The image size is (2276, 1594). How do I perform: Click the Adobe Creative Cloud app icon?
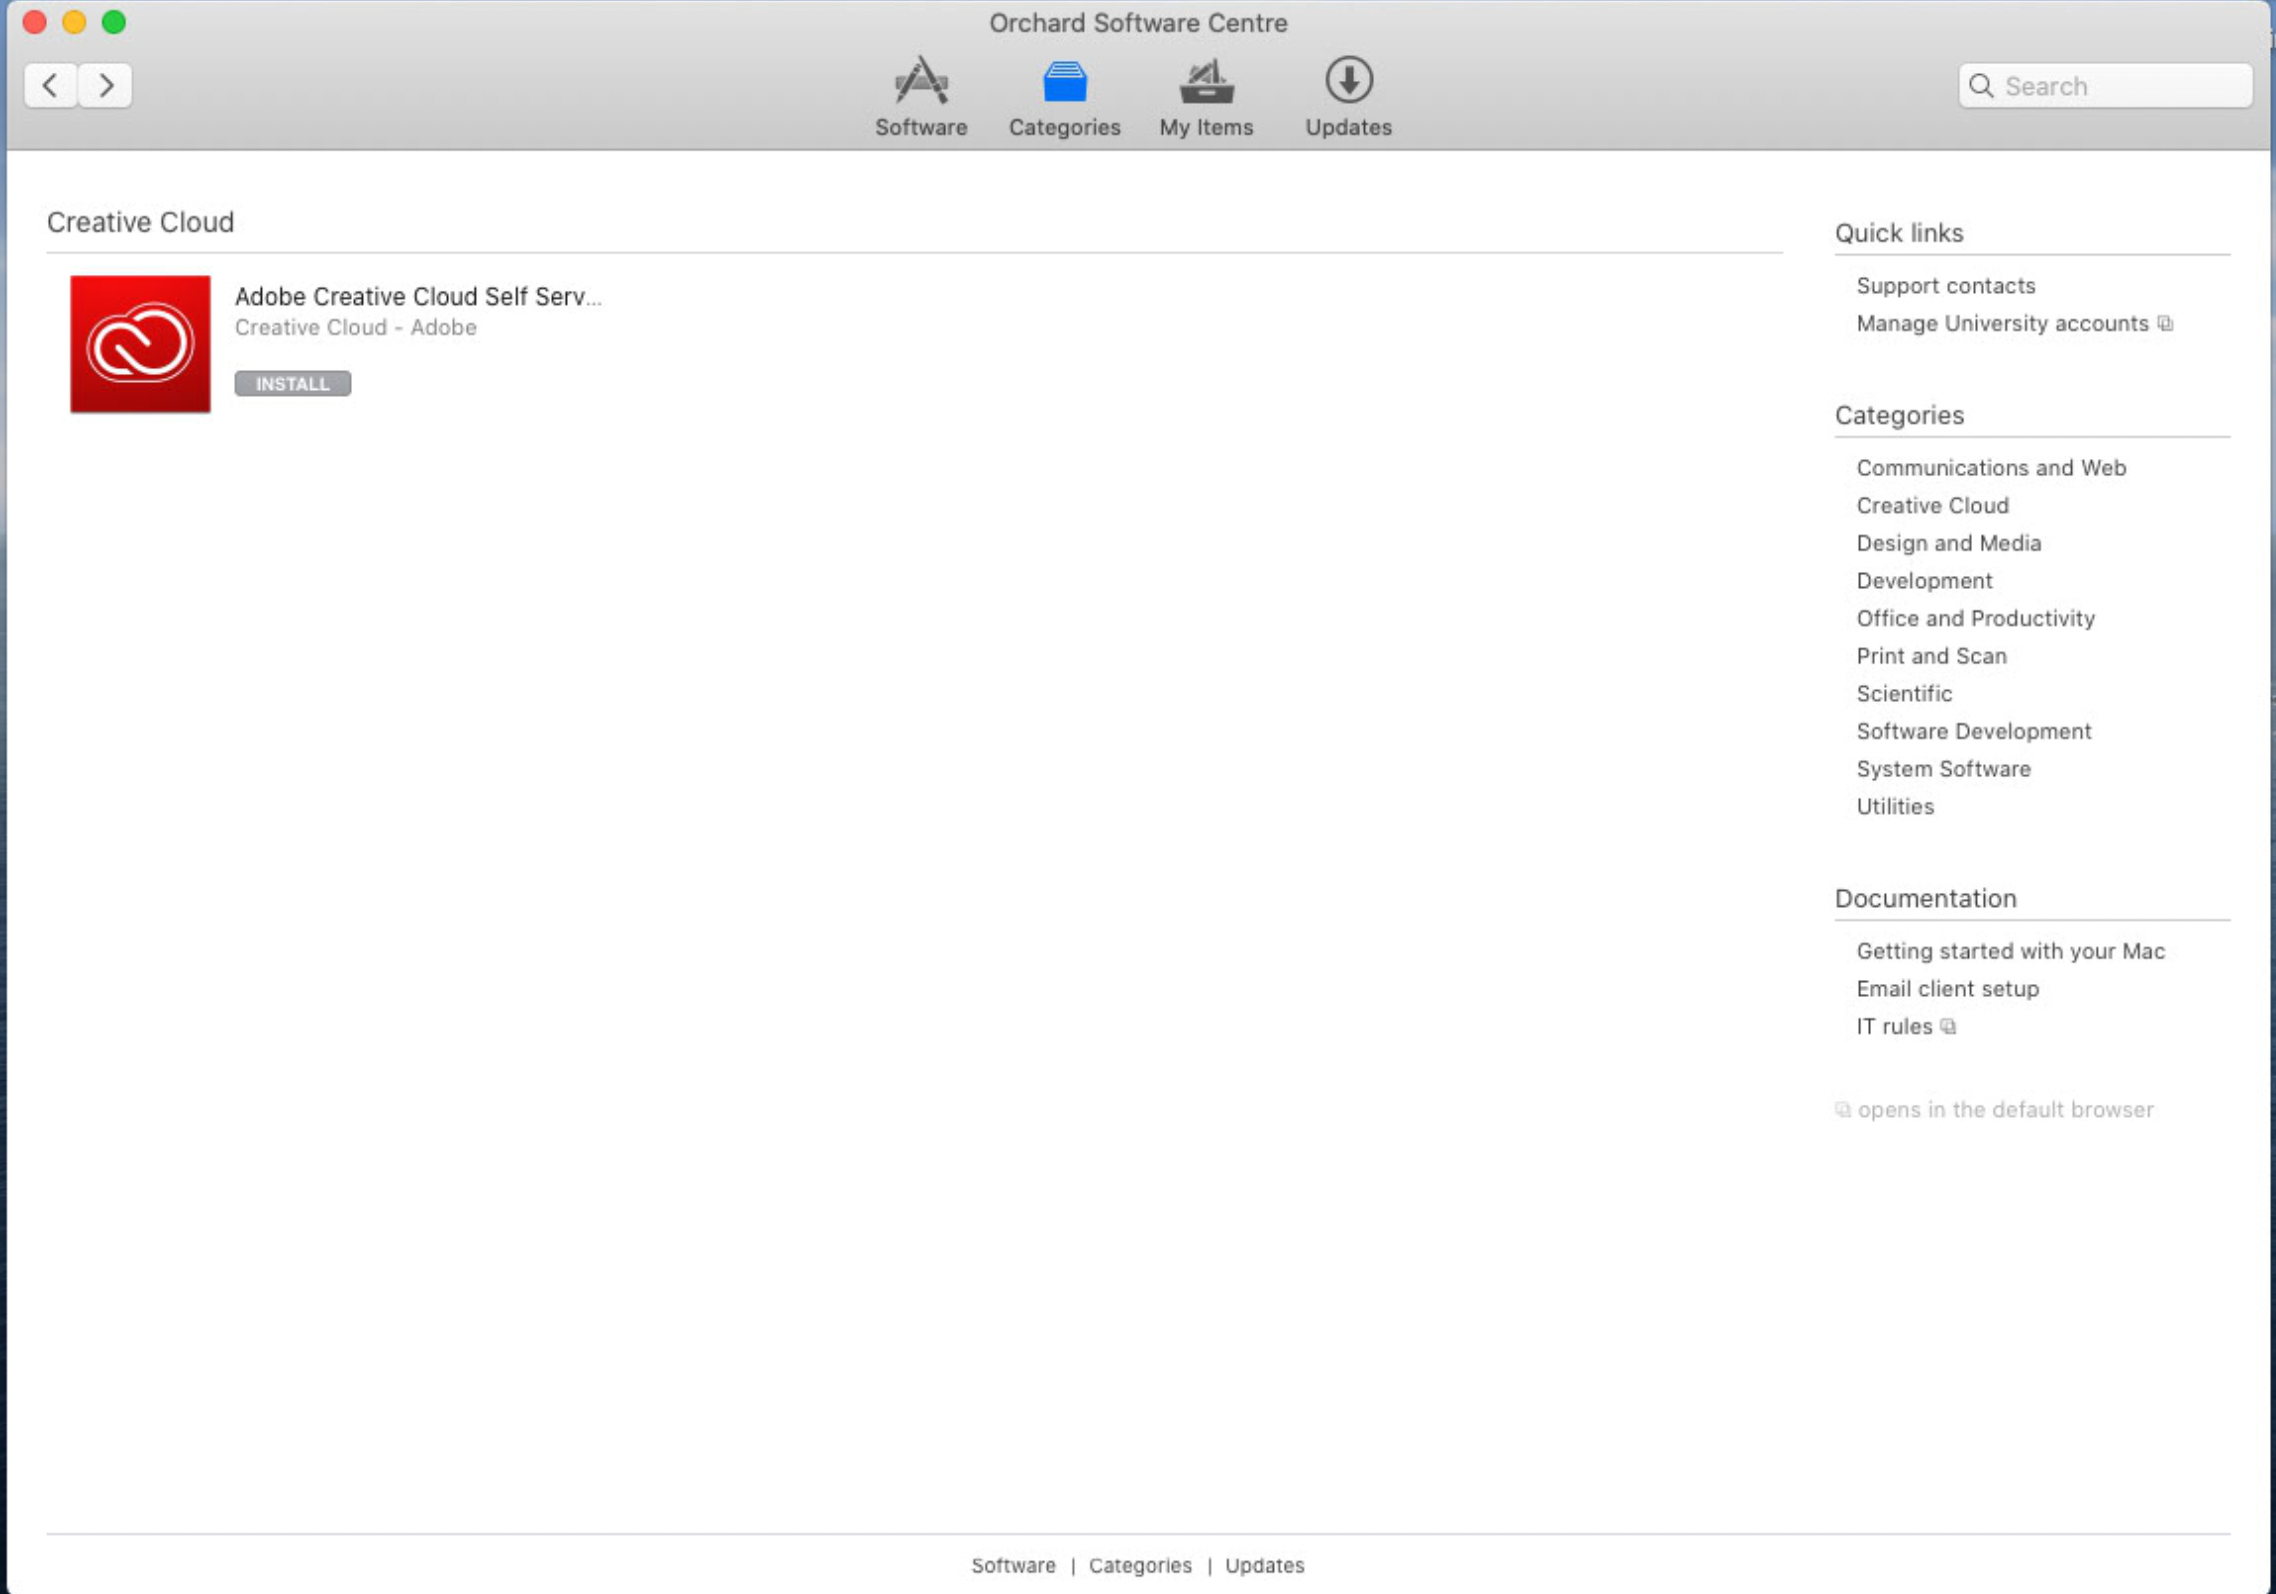(x=140, y=344)
